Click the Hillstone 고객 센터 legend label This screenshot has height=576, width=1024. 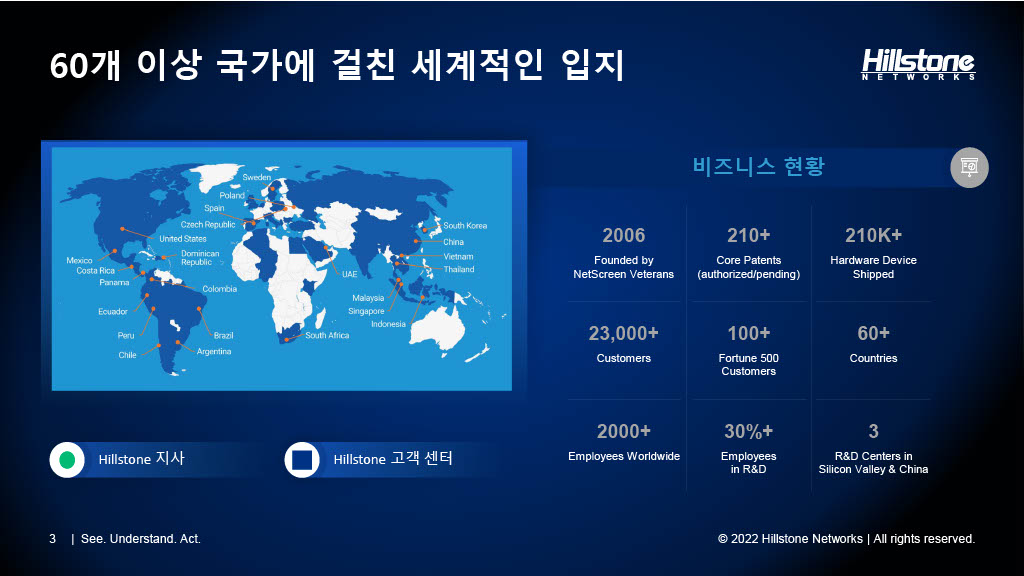point(393,458)
